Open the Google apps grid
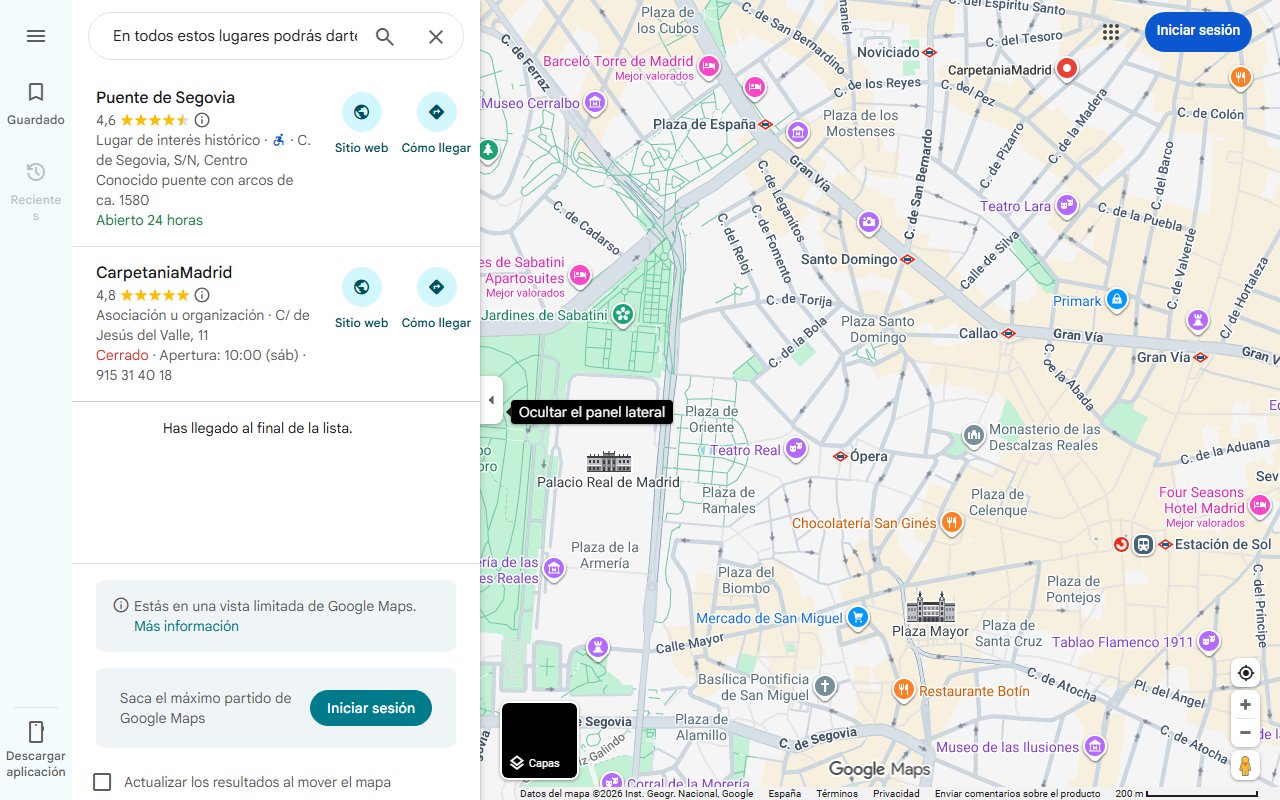Screen dimensions: 1280x800 point(1111,32)
